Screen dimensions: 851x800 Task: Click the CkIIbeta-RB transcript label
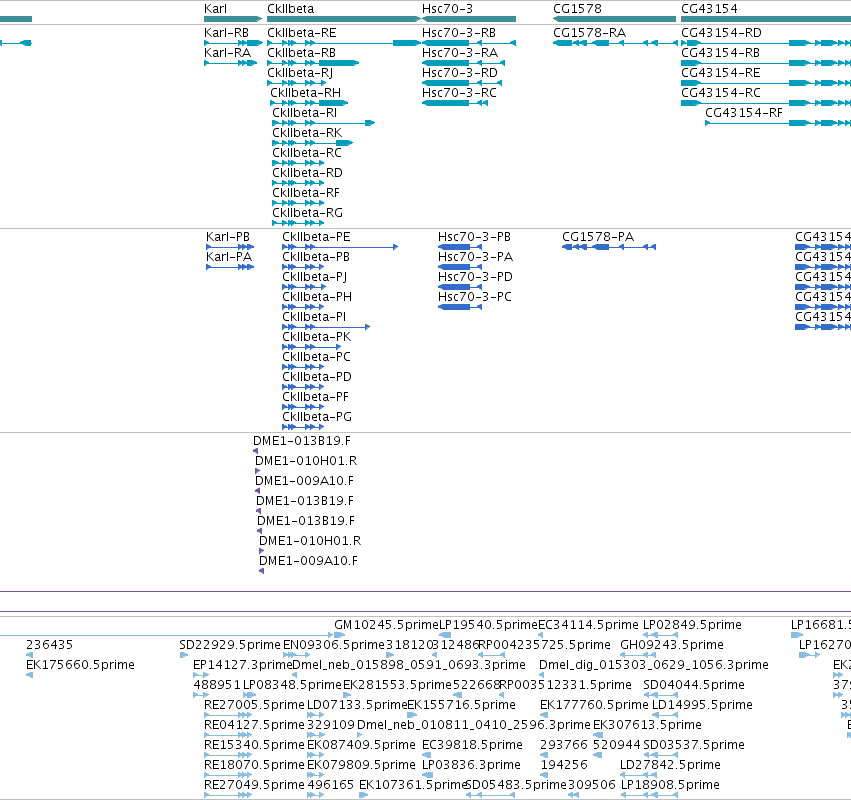[301, 53]
